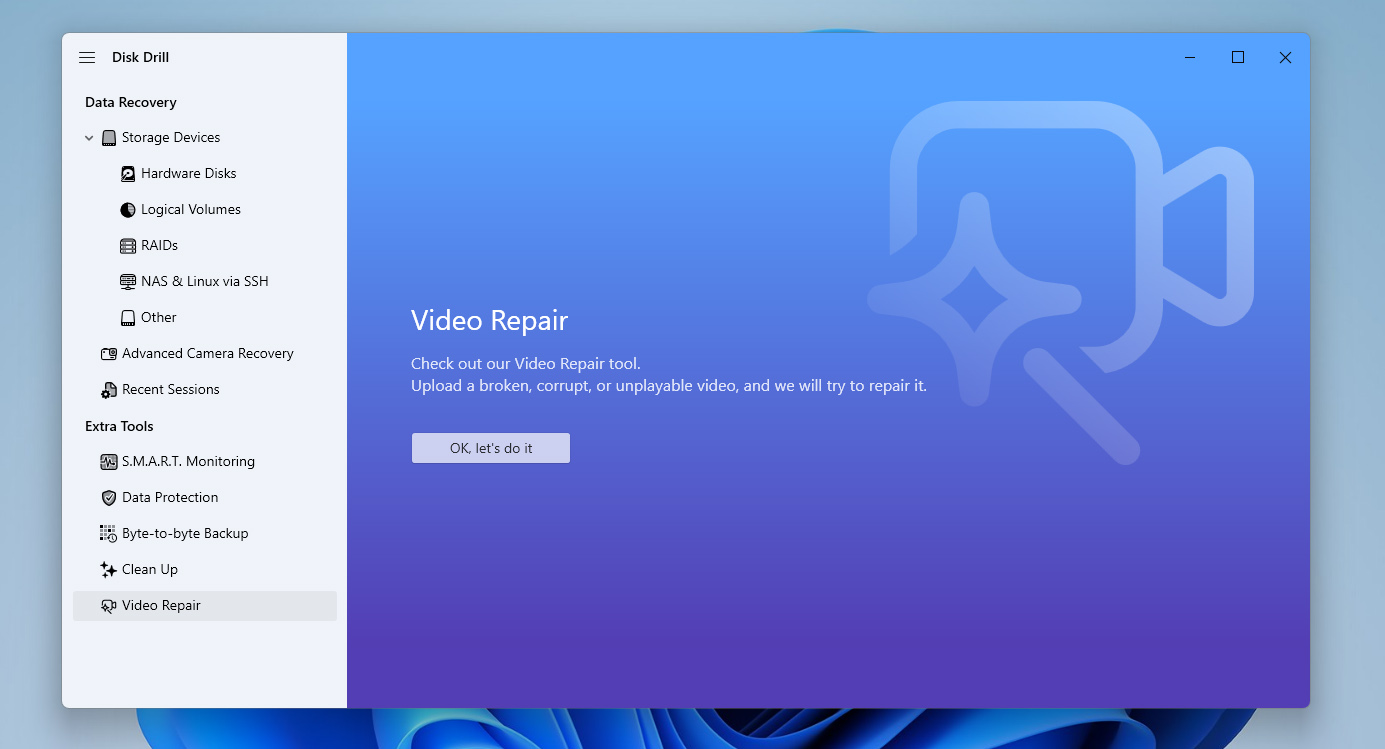Select Recent Sessions in the sidebar

(171, 389)
